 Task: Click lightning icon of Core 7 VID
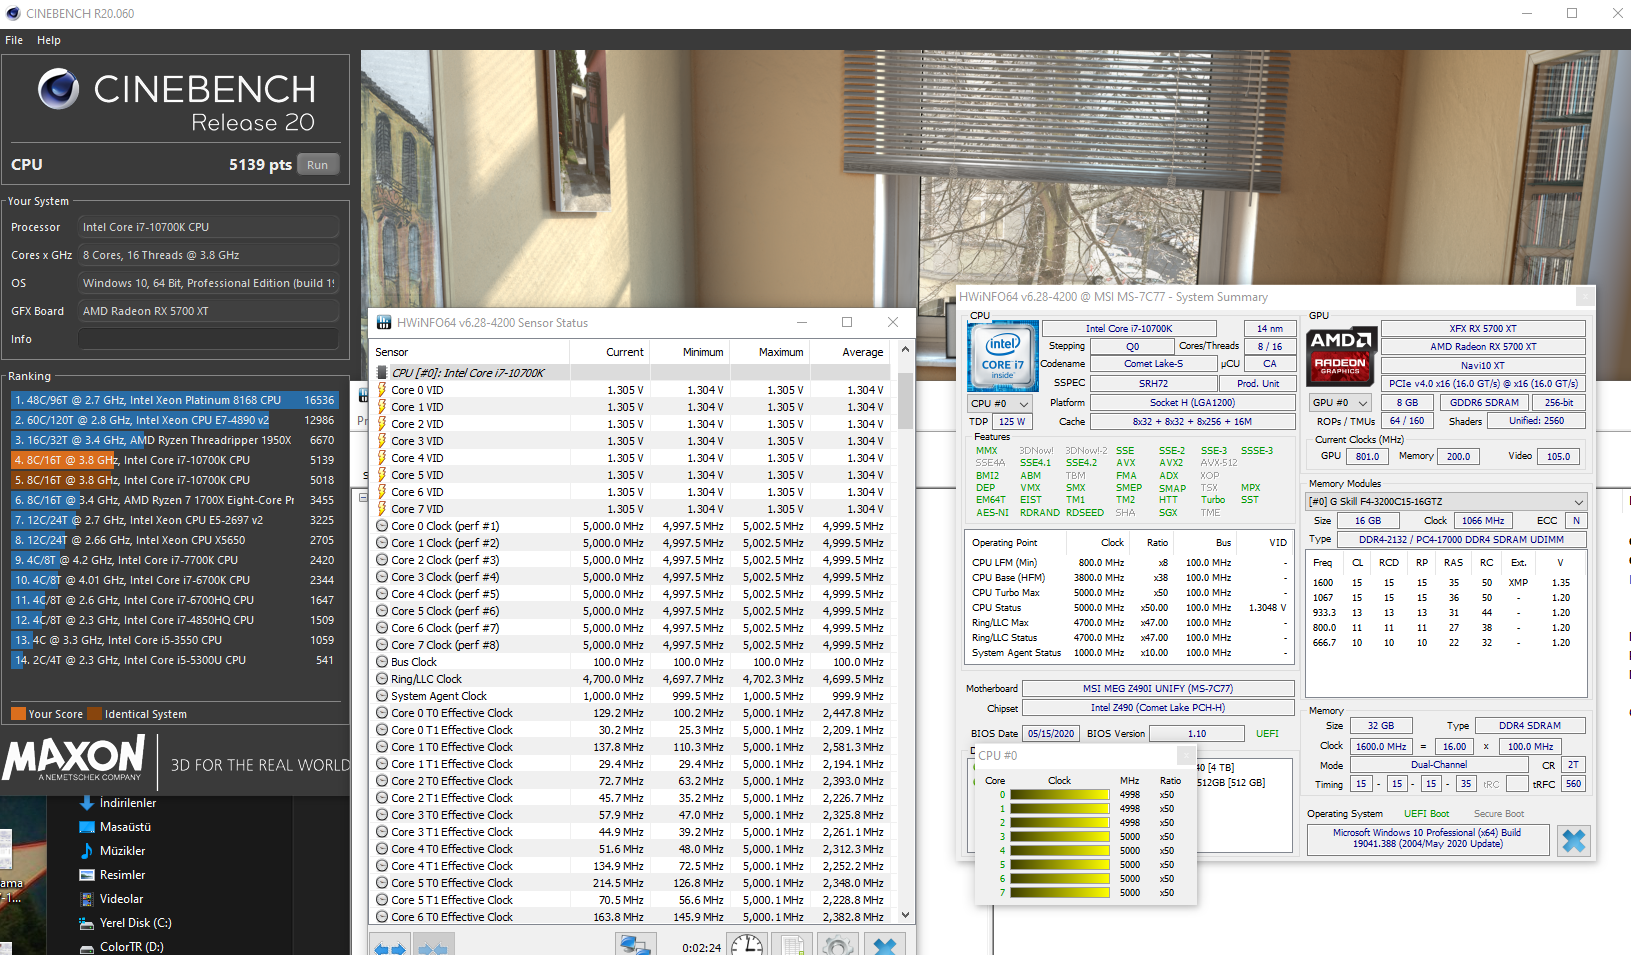(x=382, y=509)
